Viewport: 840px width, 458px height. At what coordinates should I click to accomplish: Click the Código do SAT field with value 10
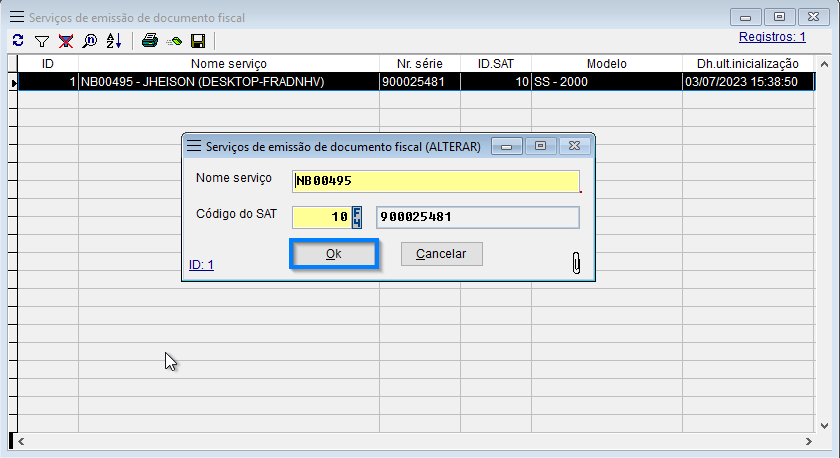click(320, 217)
